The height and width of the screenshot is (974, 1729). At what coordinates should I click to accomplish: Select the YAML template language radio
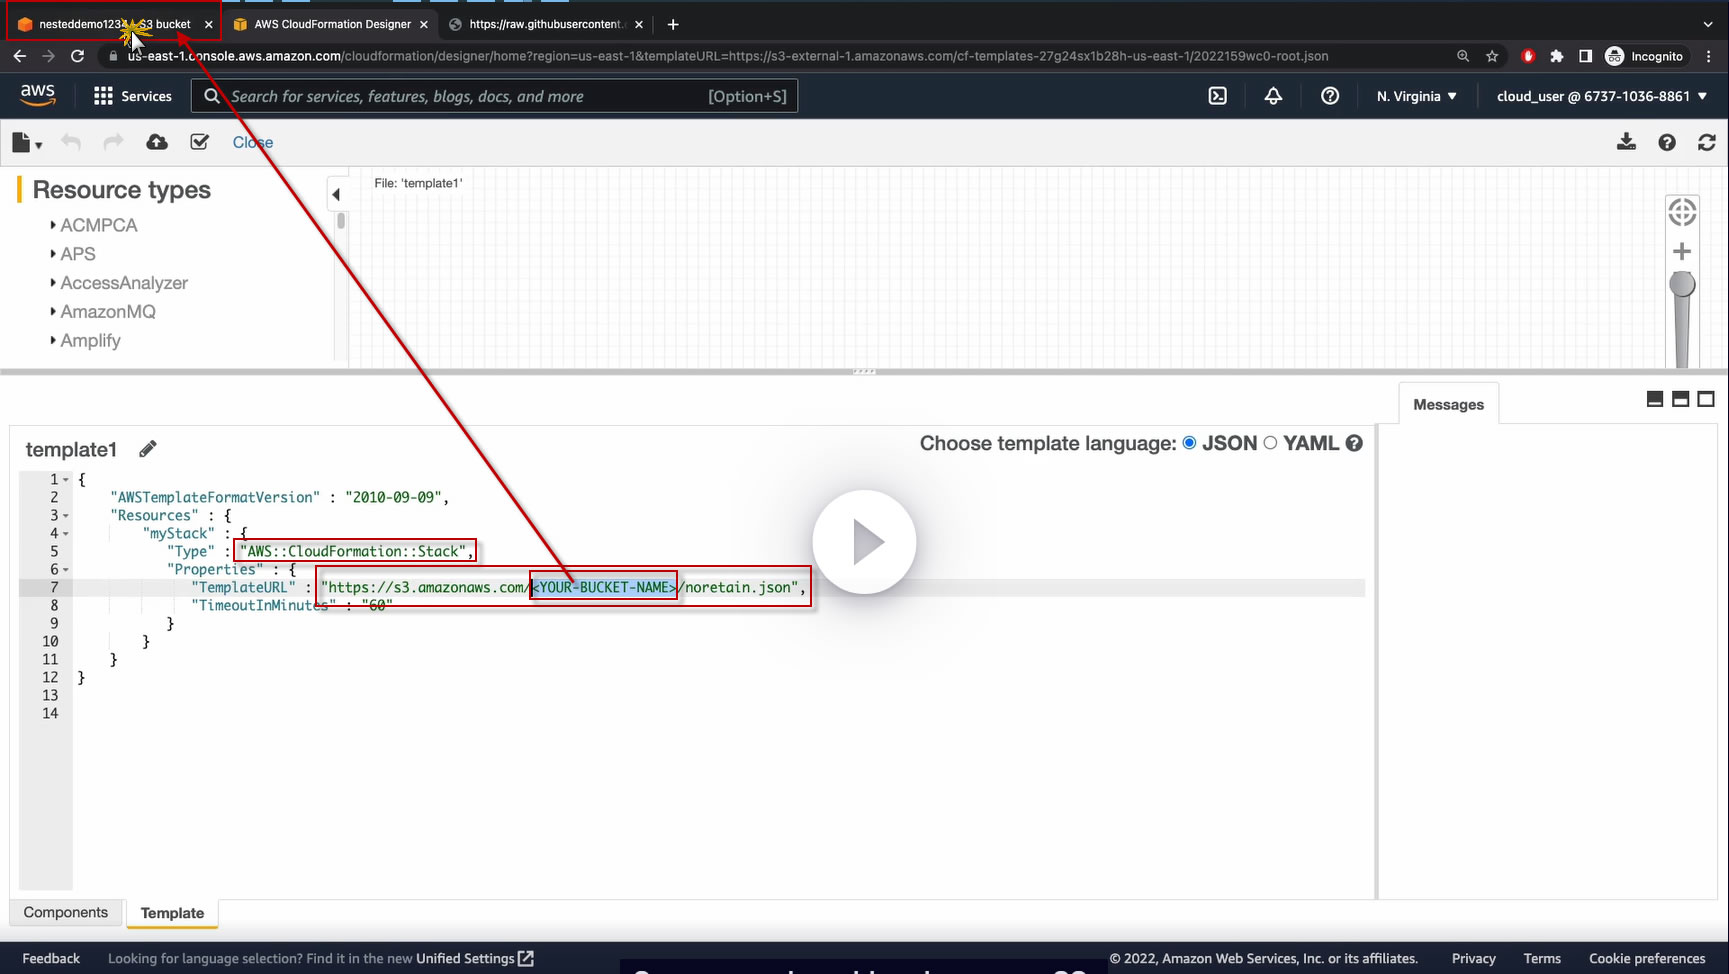pyautogui.click(x=1270, y=443)
